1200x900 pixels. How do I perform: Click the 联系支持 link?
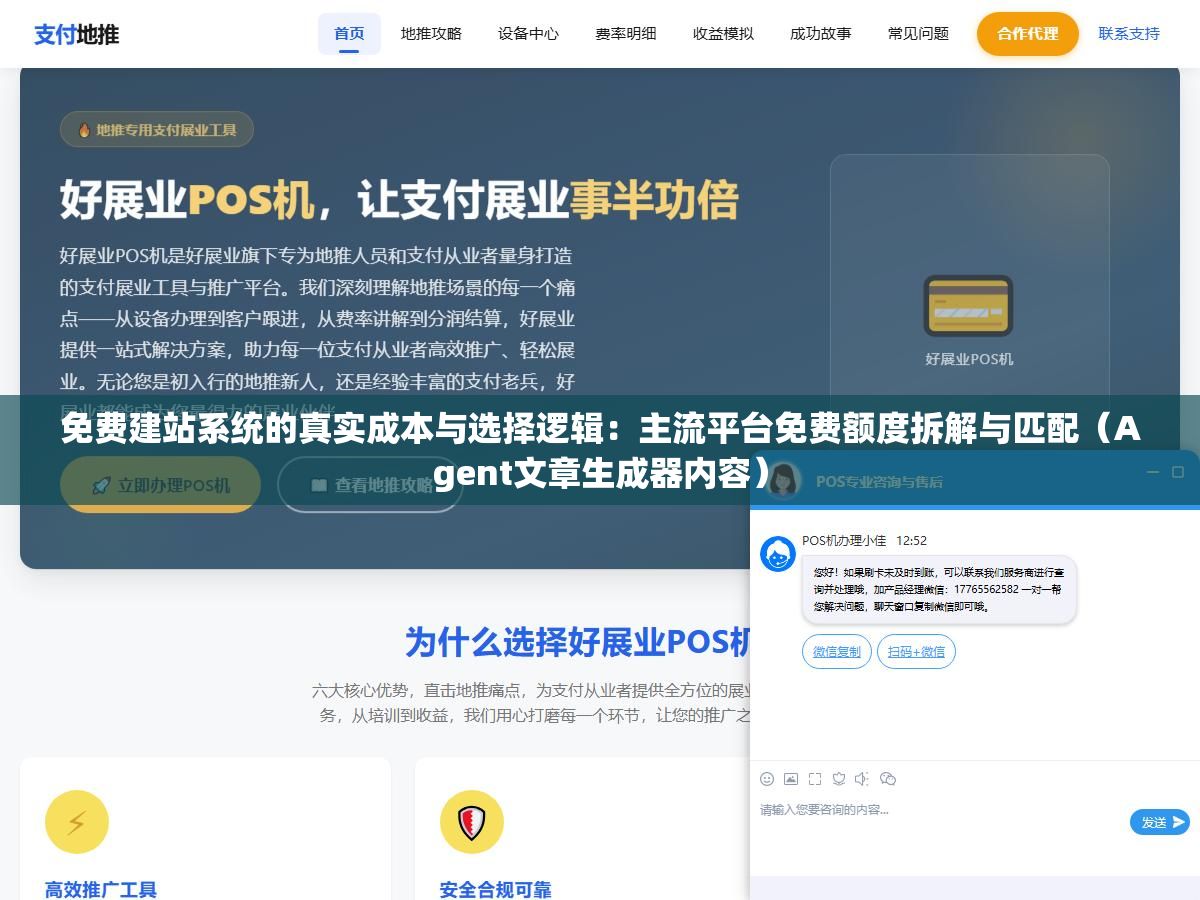click(x=1129, y=34)
